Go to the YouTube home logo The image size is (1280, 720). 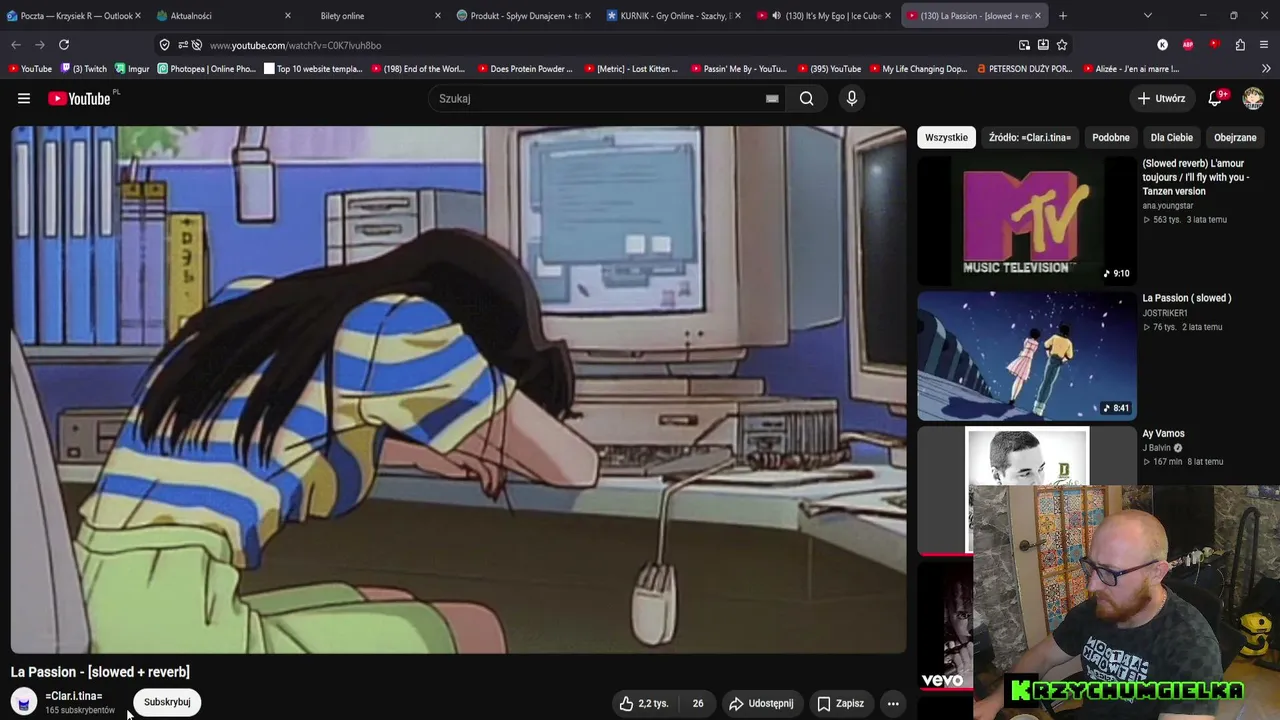point(80,98)
